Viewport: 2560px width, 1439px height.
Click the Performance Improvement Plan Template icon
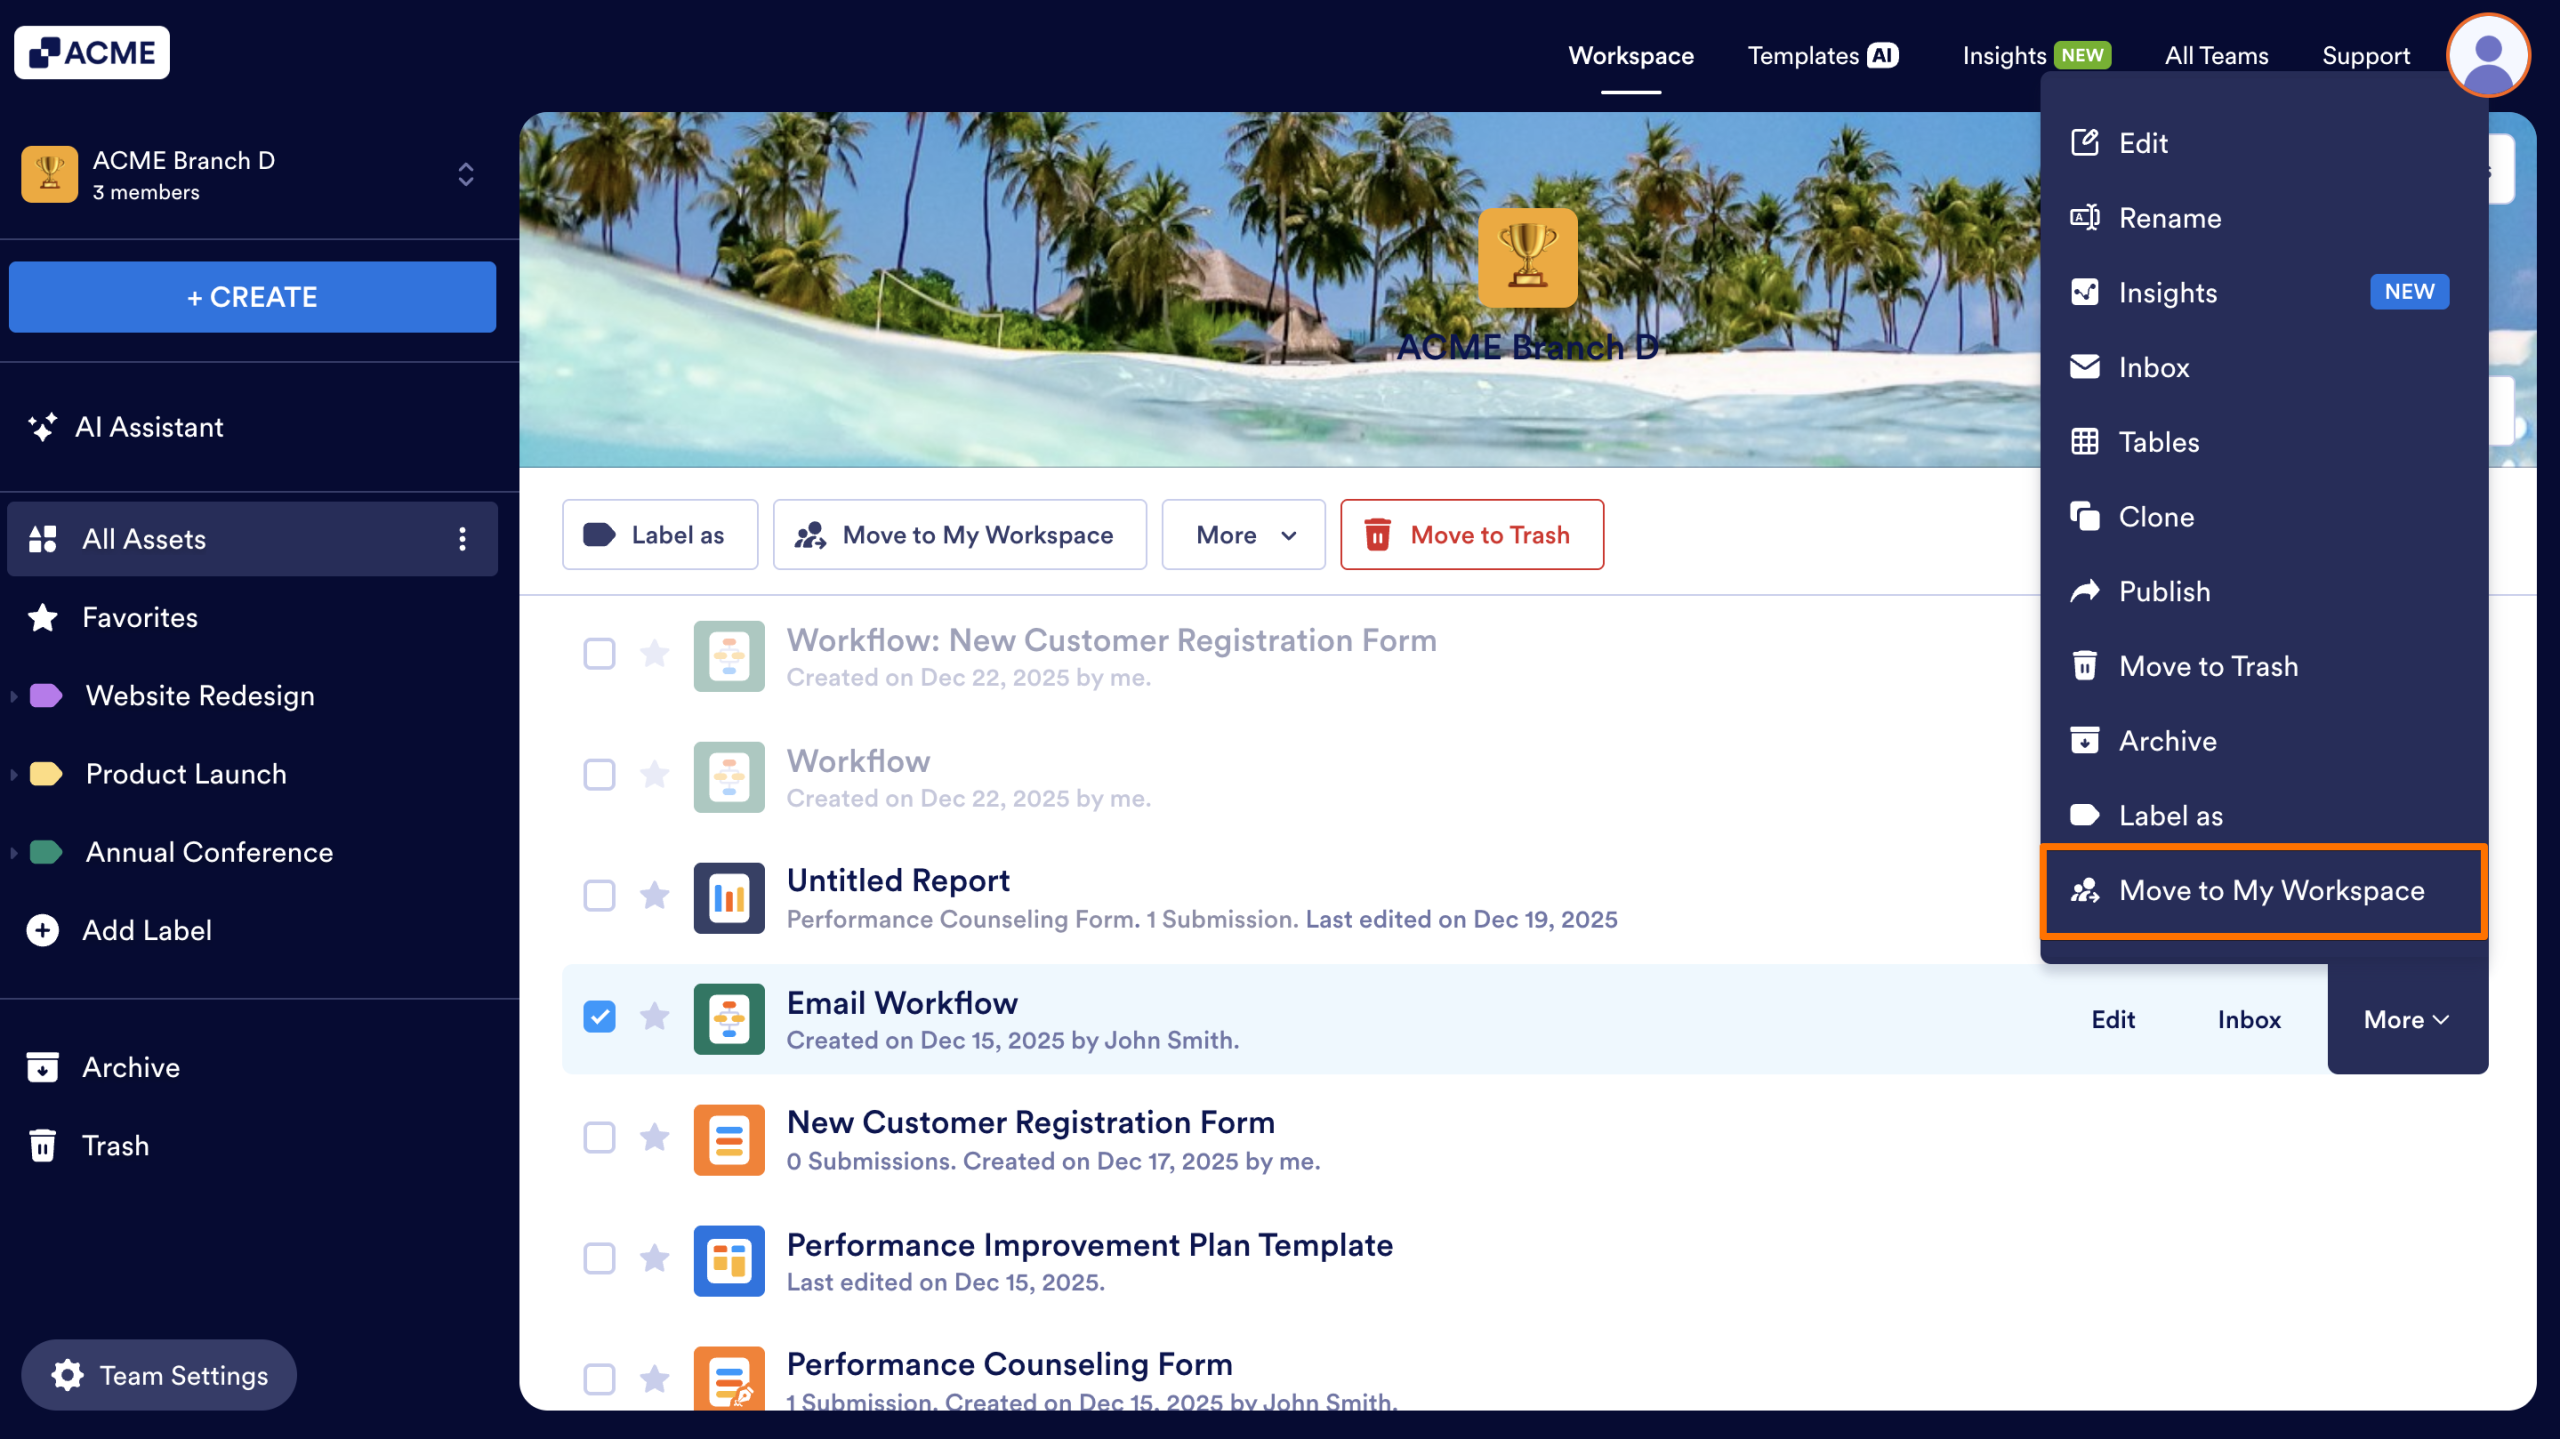(729, 1260)
